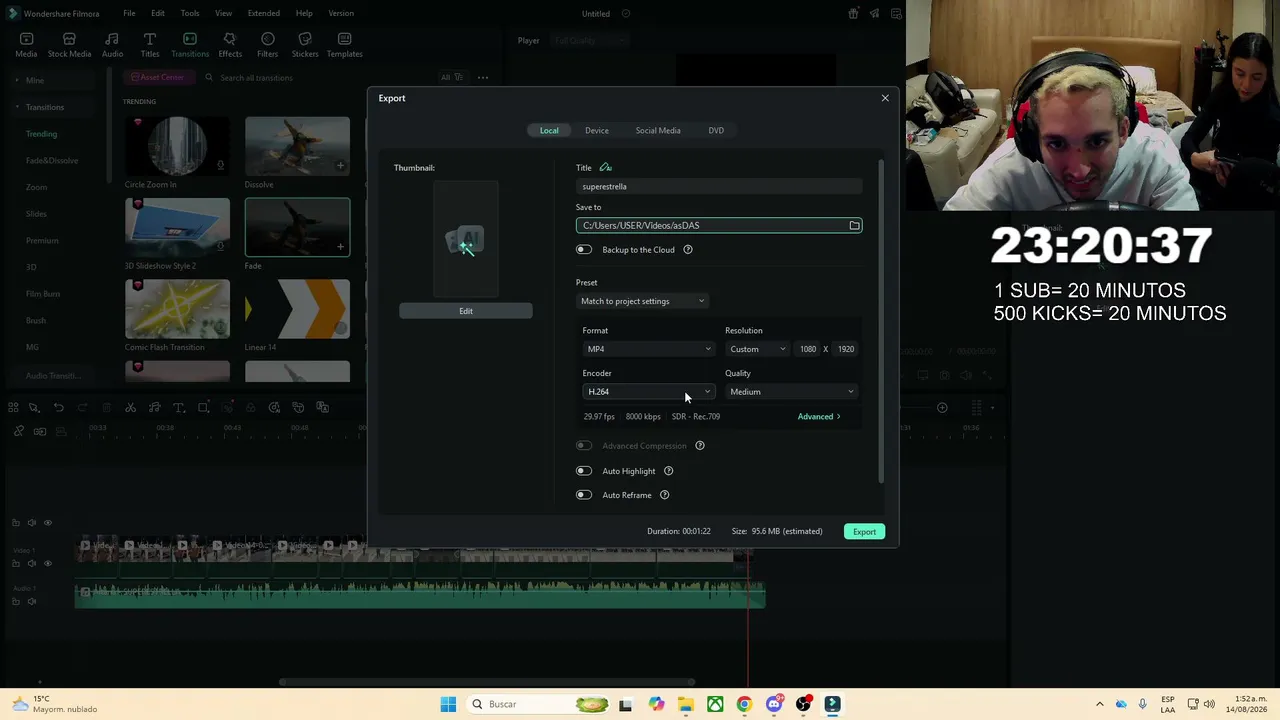Open the Resolution Custom dropdown
This screenshot has height=720, width=1280.
(757, 349)
